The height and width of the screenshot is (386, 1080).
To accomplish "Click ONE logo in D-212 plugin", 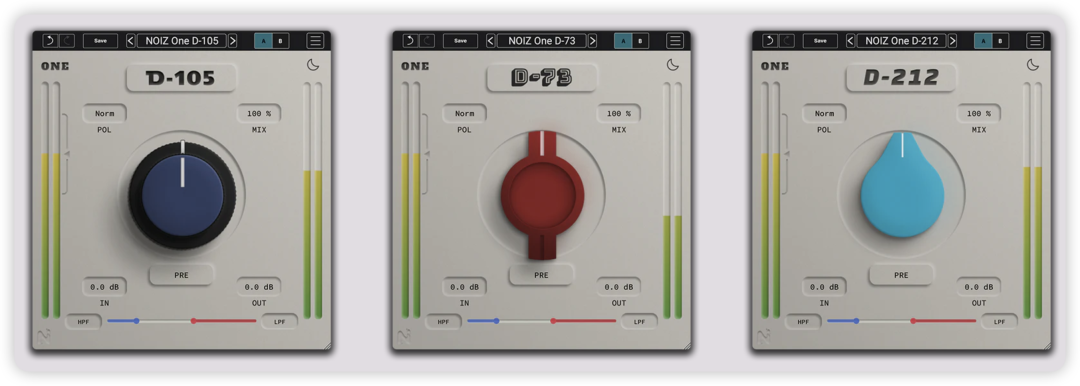I will coord(775,66).
